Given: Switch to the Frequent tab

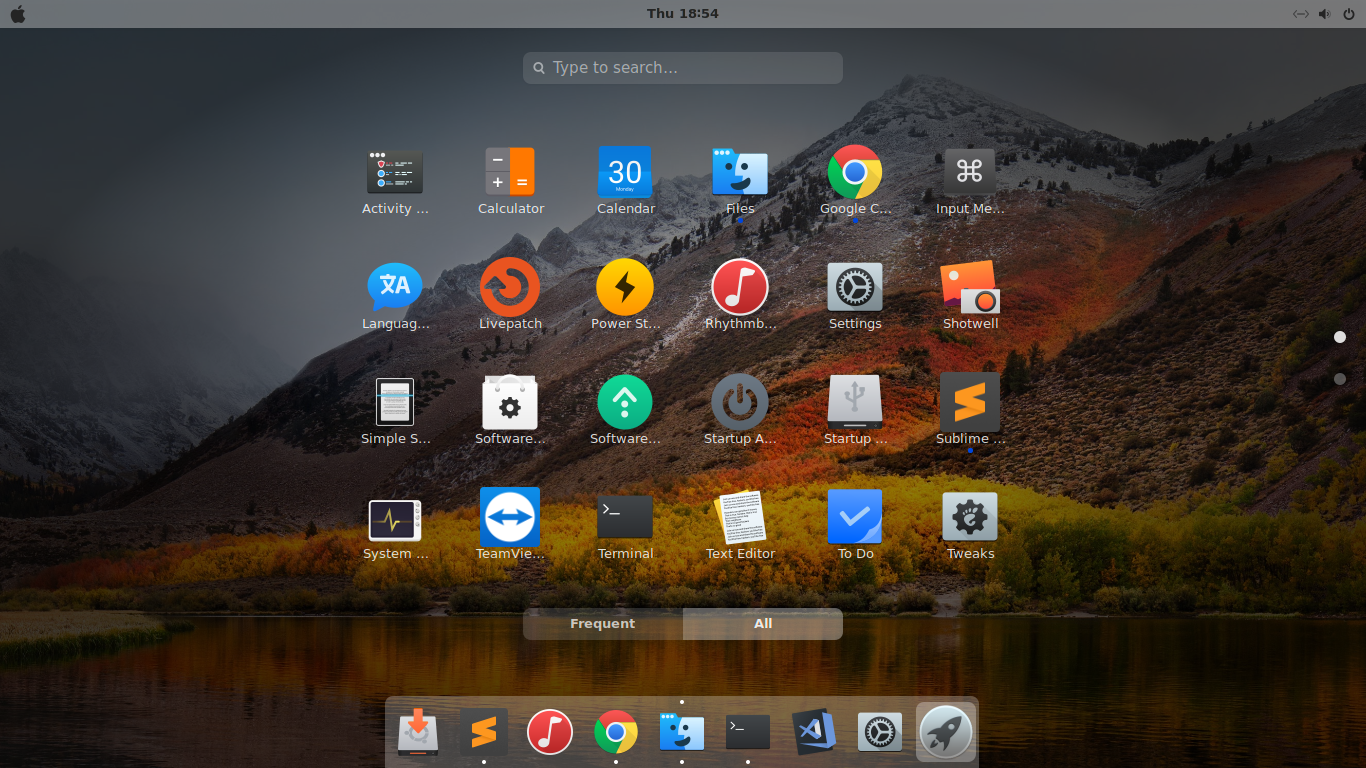Looking at the screenshot, I should [x=603, y=624].
